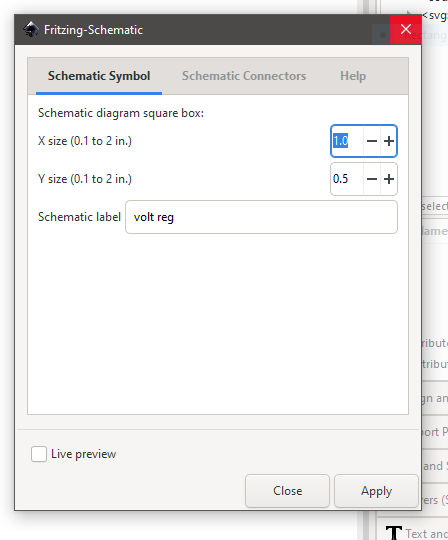
Task: Click the Y size value field
Action: 347,179
